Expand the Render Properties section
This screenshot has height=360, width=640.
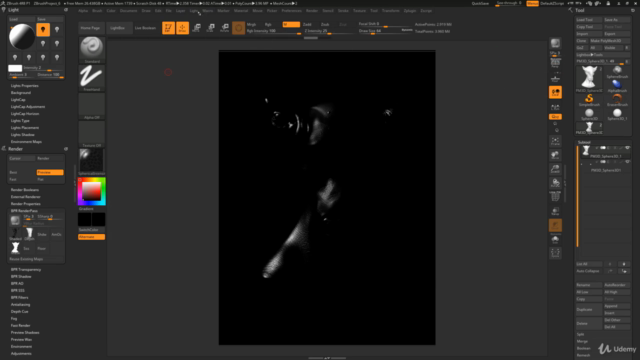(x=25, y=204)
